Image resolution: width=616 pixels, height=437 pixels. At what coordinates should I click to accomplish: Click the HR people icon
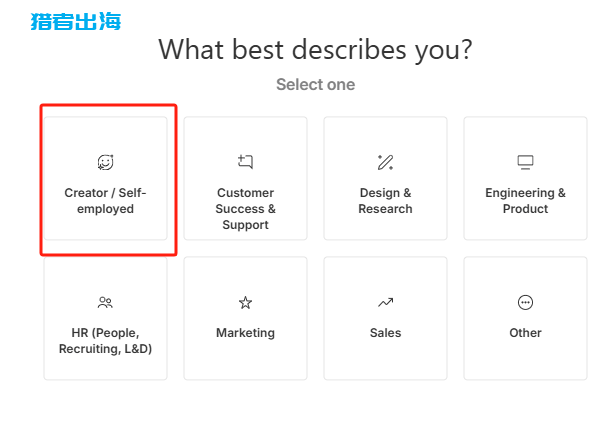point(105,302)
